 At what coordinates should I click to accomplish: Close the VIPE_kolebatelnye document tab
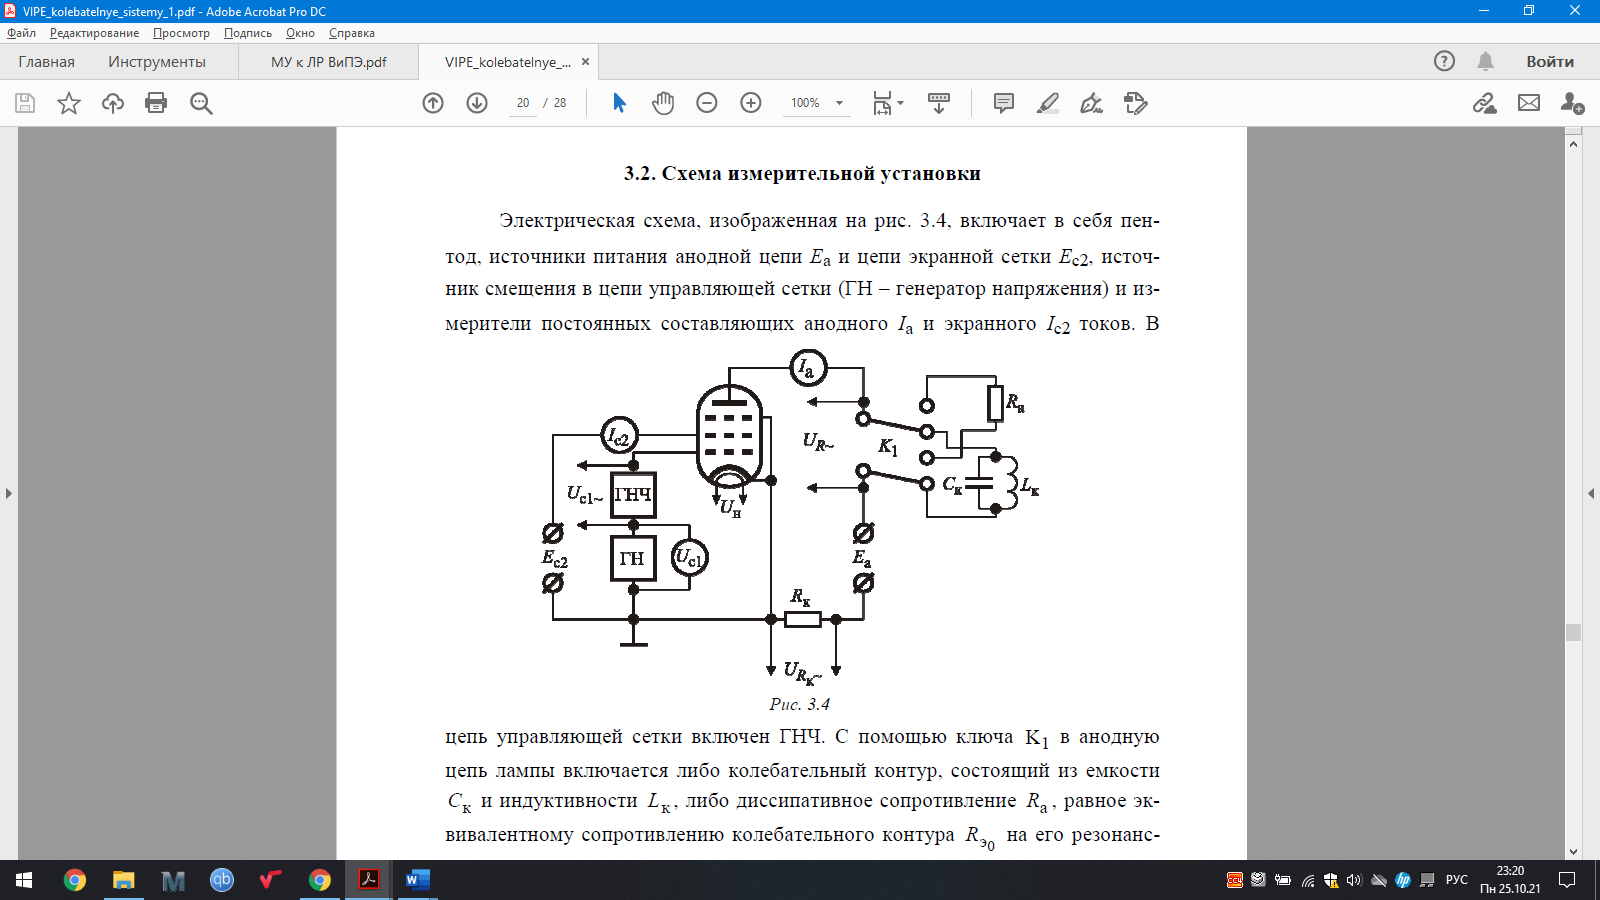(586, 62)
